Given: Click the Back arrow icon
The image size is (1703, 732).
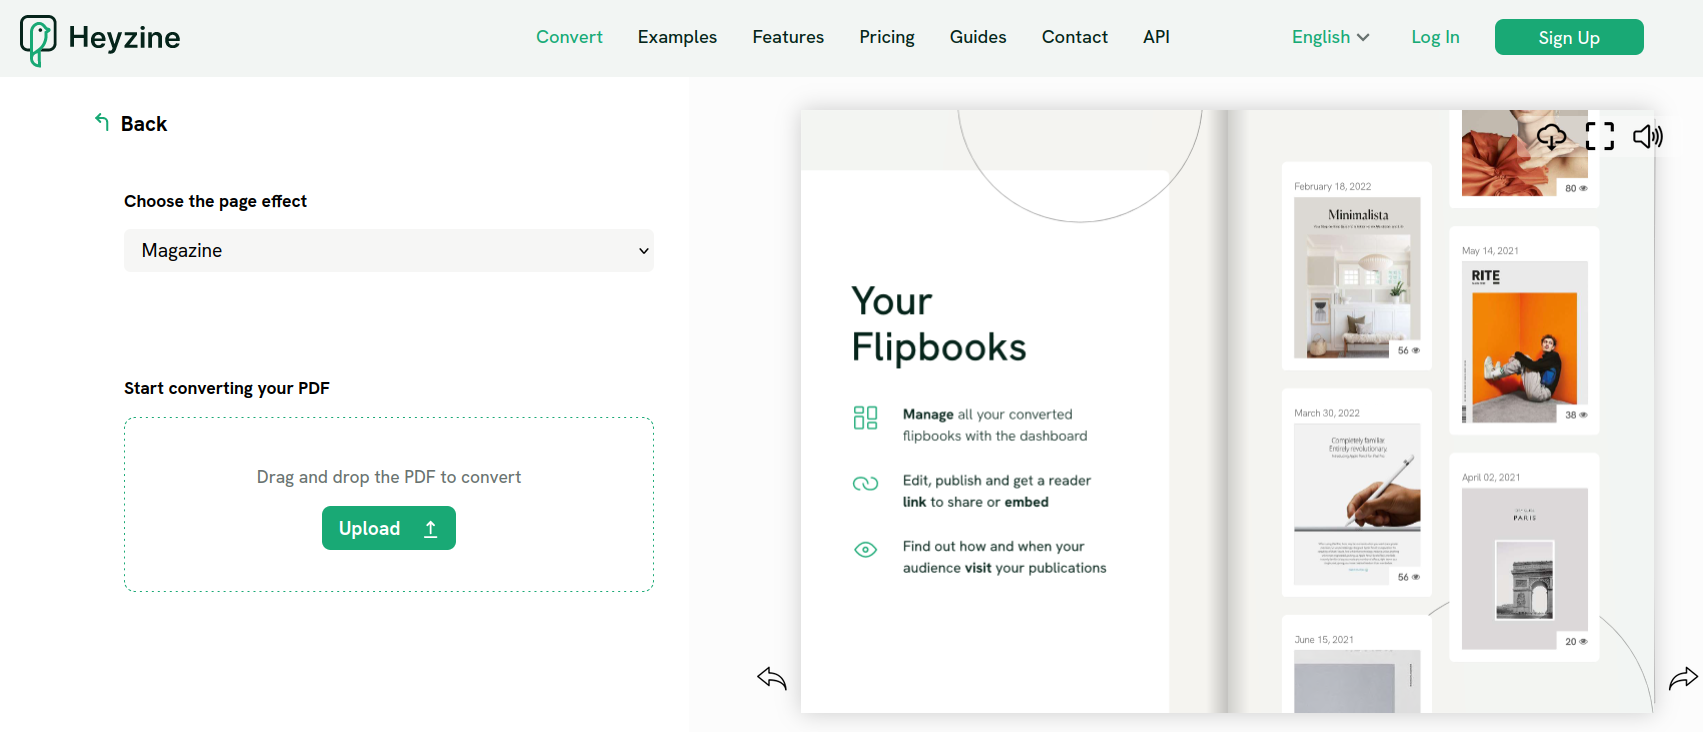Looking at the screenshot, I should [102, 122].
